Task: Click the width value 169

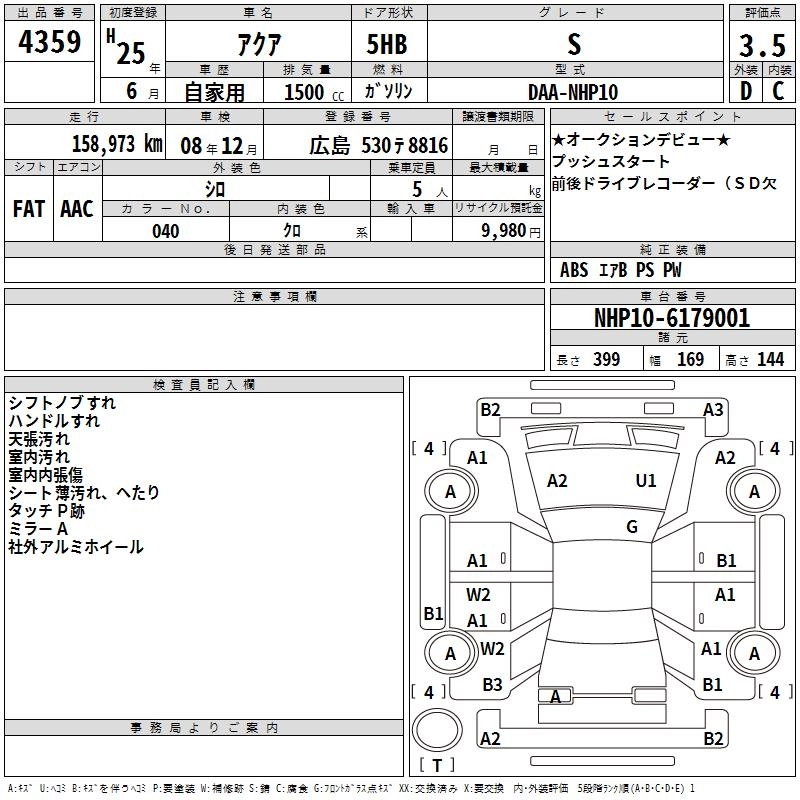Action: (690, 360)
